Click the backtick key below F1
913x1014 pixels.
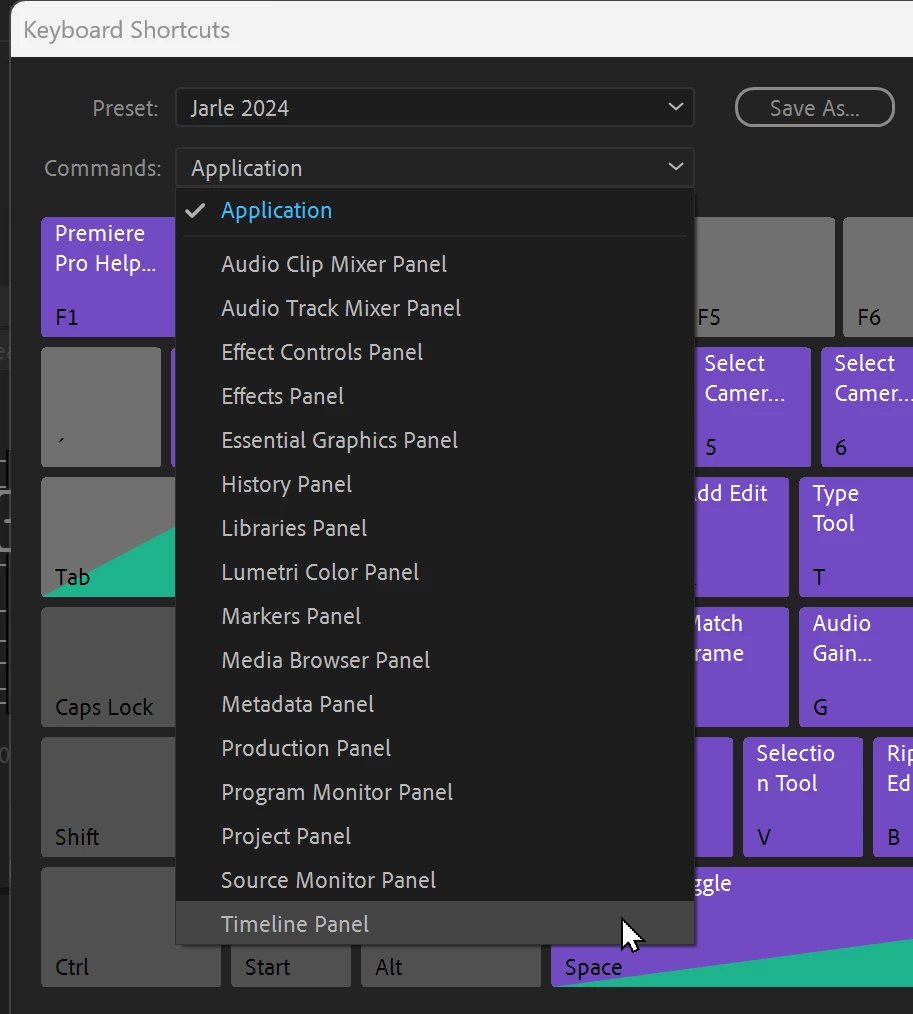point(101,407)
